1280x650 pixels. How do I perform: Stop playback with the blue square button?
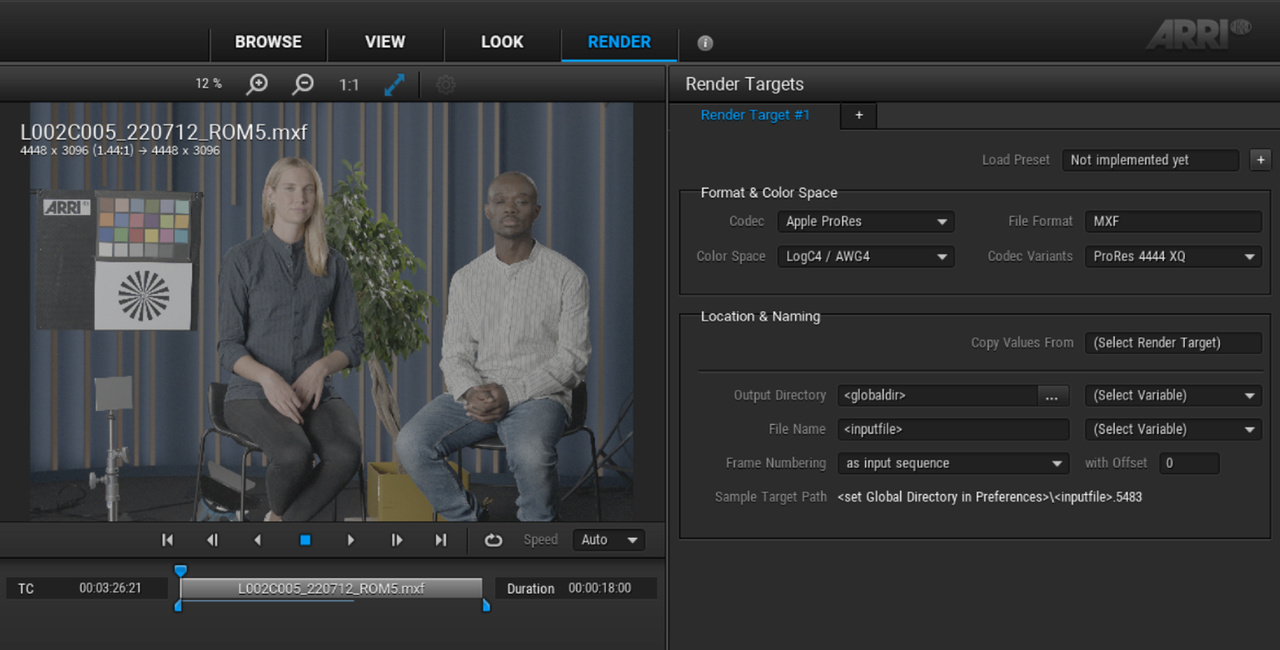coord(305,540)
